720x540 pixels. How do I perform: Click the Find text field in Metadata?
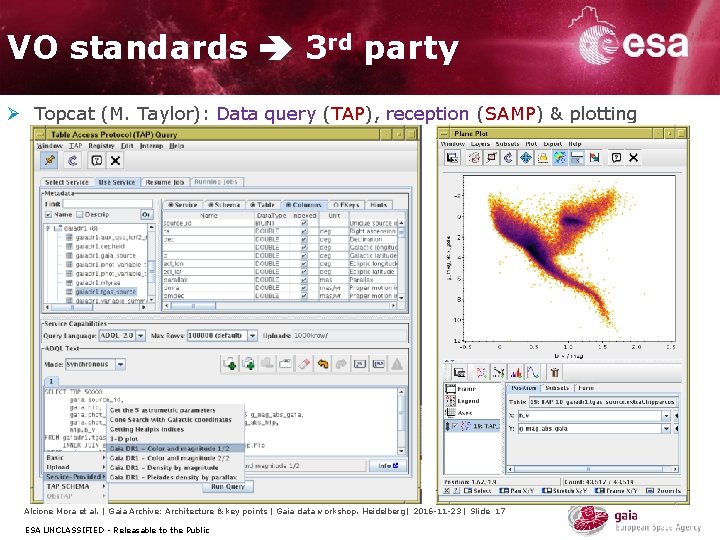[107, 203]
